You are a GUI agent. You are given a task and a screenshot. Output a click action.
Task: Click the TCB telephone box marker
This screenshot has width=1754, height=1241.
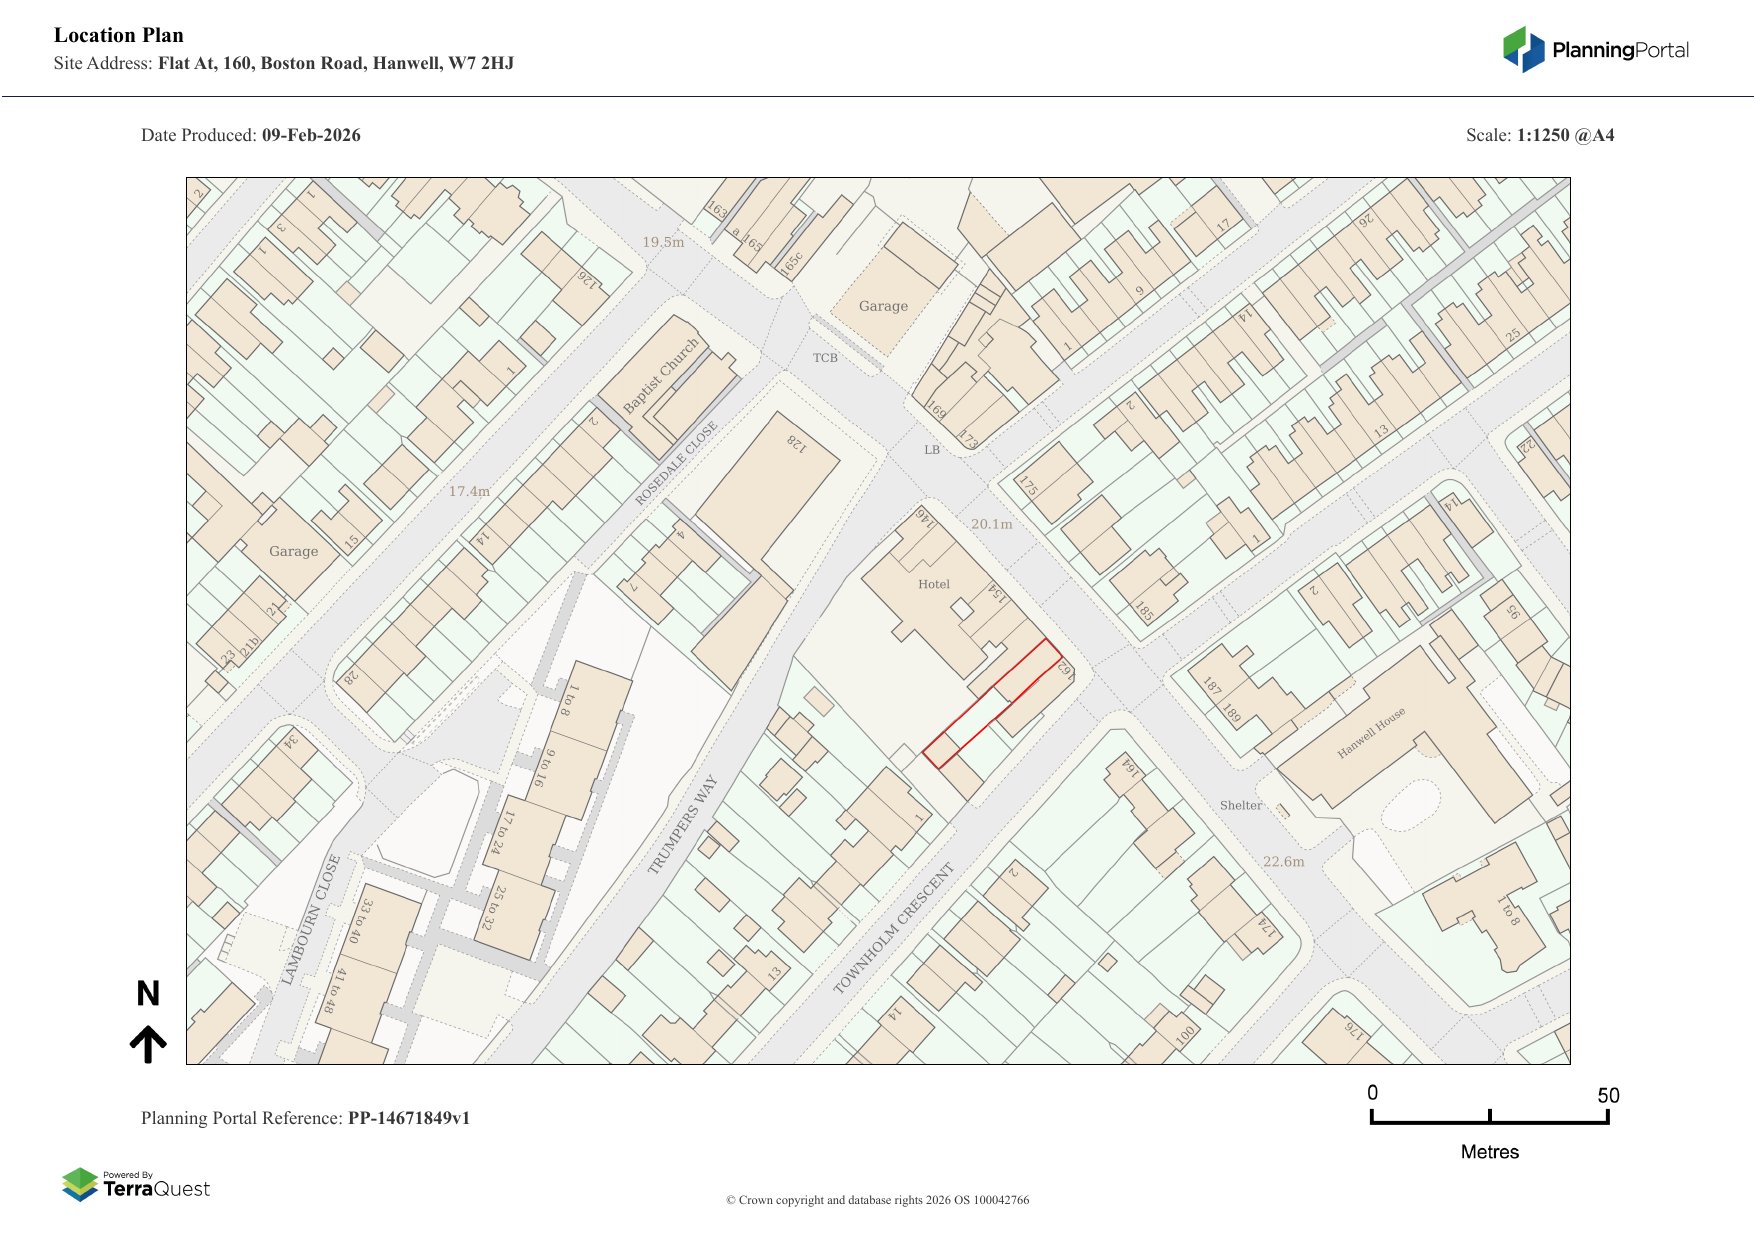click(825, 358)
